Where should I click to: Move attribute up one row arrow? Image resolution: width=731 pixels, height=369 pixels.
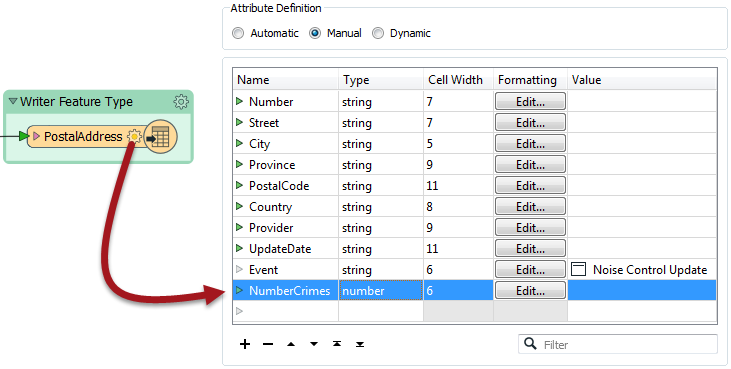point(291,344)
